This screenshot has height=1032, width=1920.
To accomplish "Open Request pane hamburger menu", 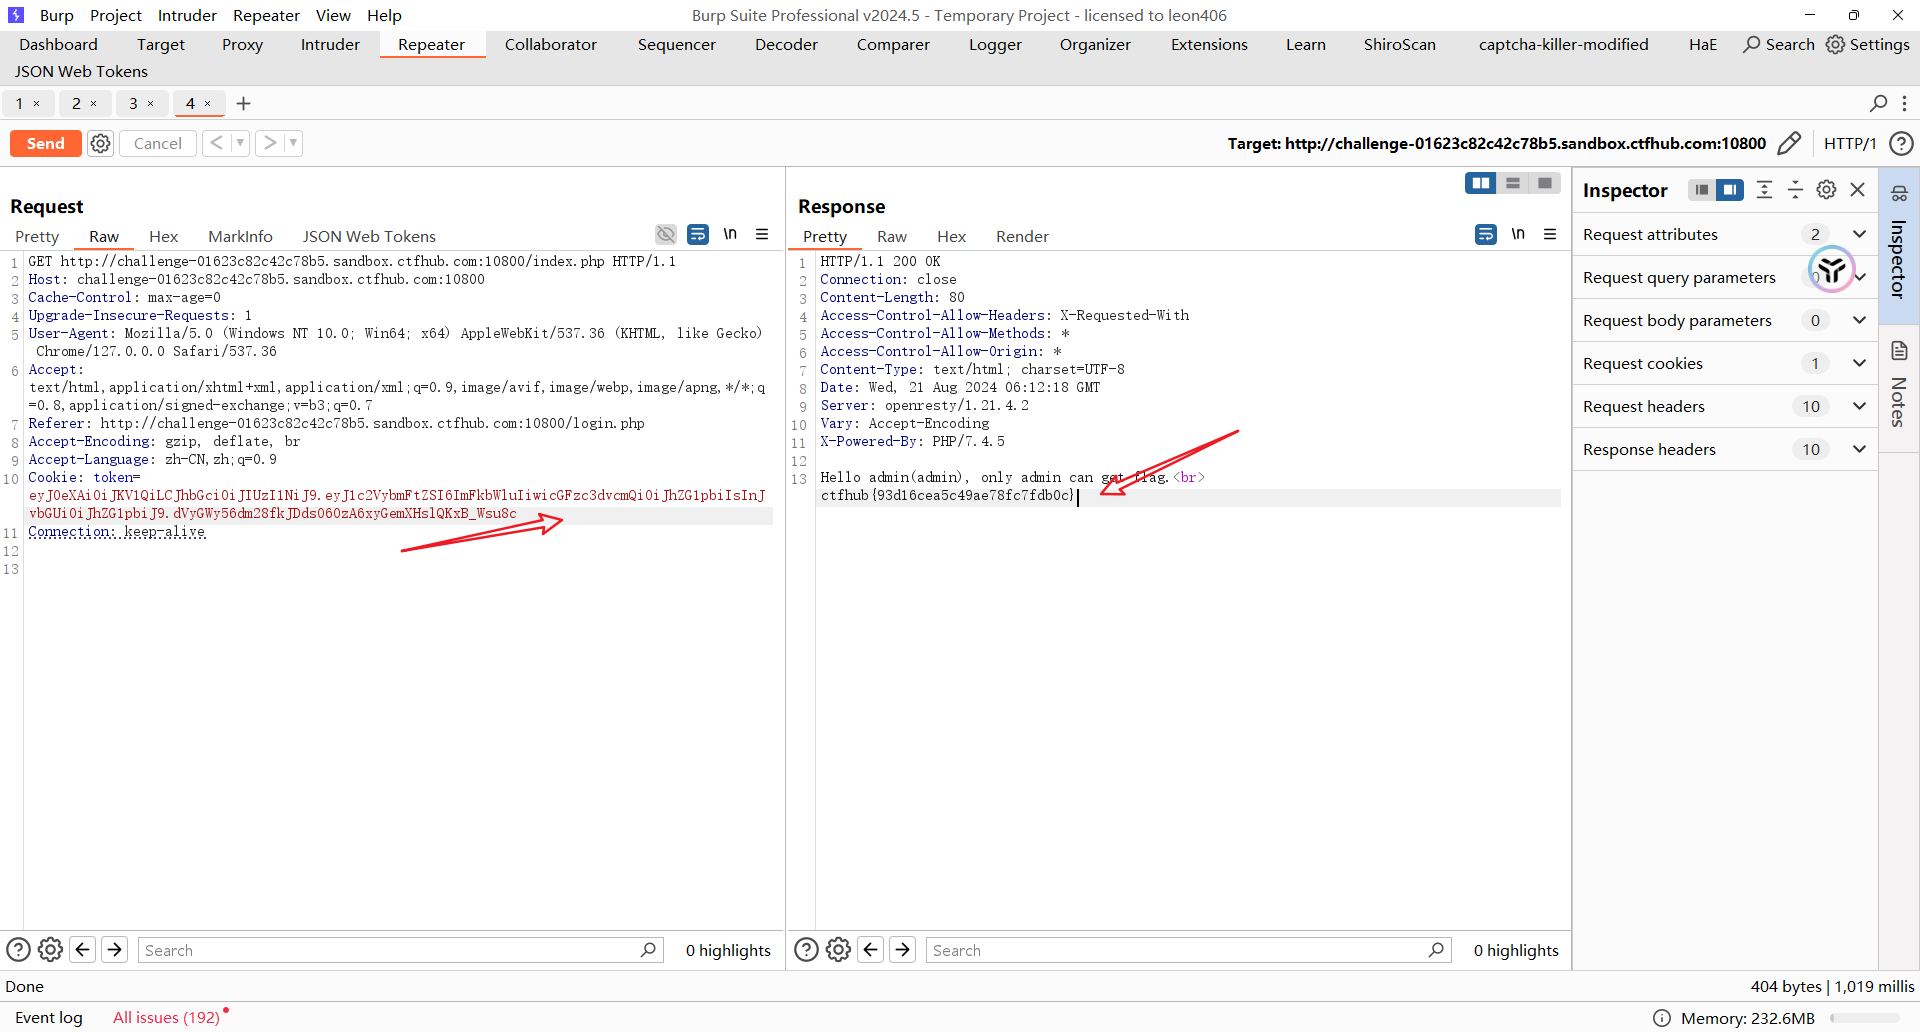I will coord(762,234).
